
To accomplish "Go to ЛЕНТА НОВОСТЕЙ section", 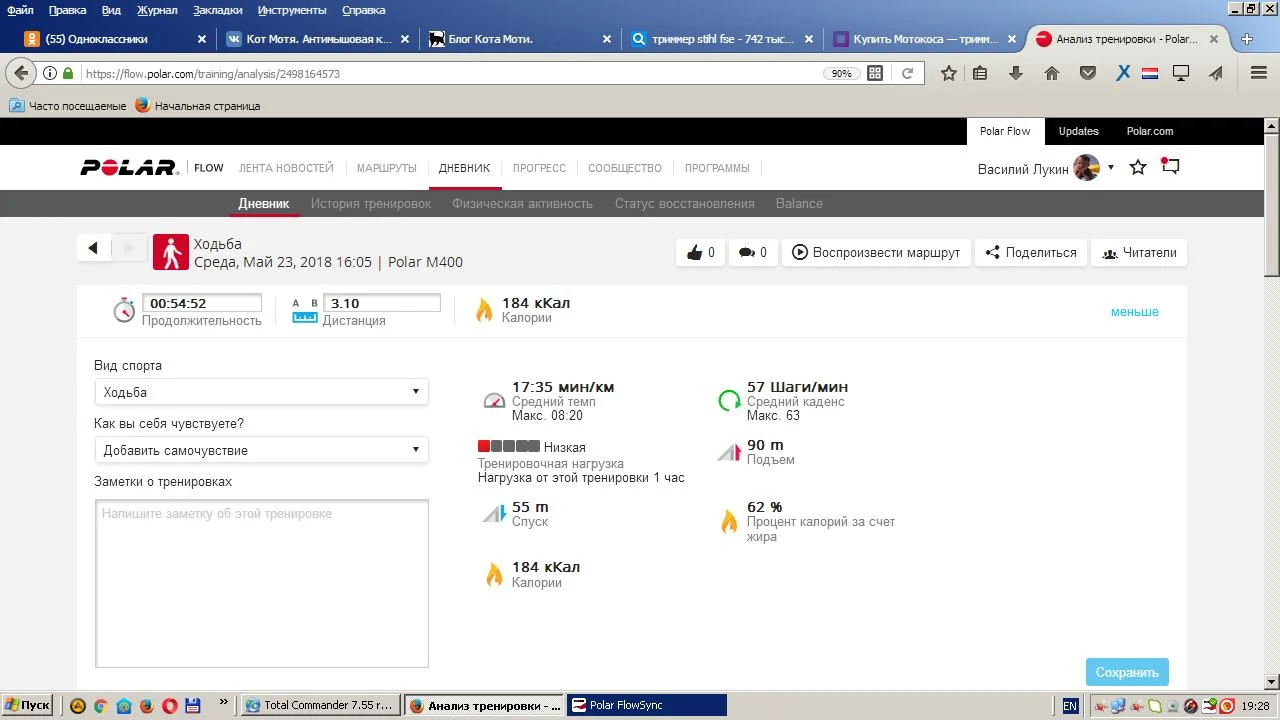I will point(286,168).
